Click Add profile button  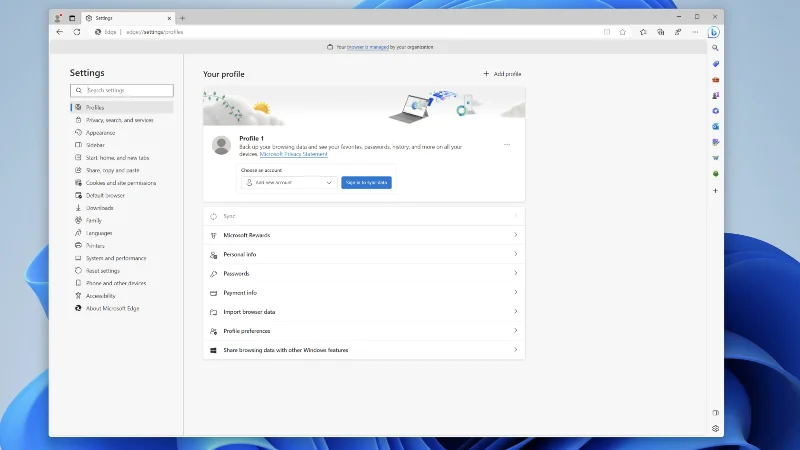point(502,74)
